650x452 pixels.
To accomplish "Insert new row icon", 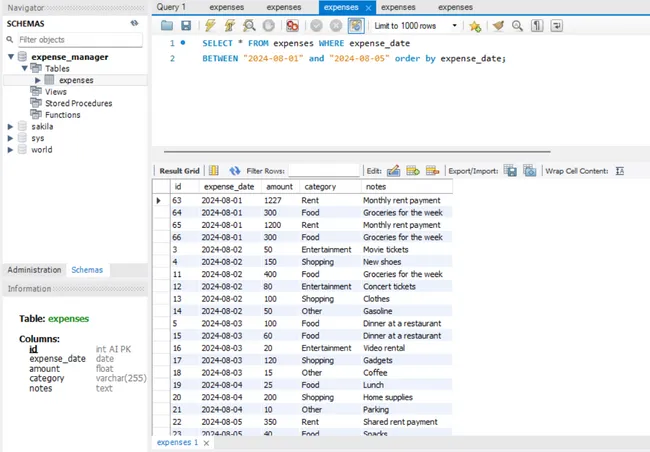I will (x=413, y=170).
